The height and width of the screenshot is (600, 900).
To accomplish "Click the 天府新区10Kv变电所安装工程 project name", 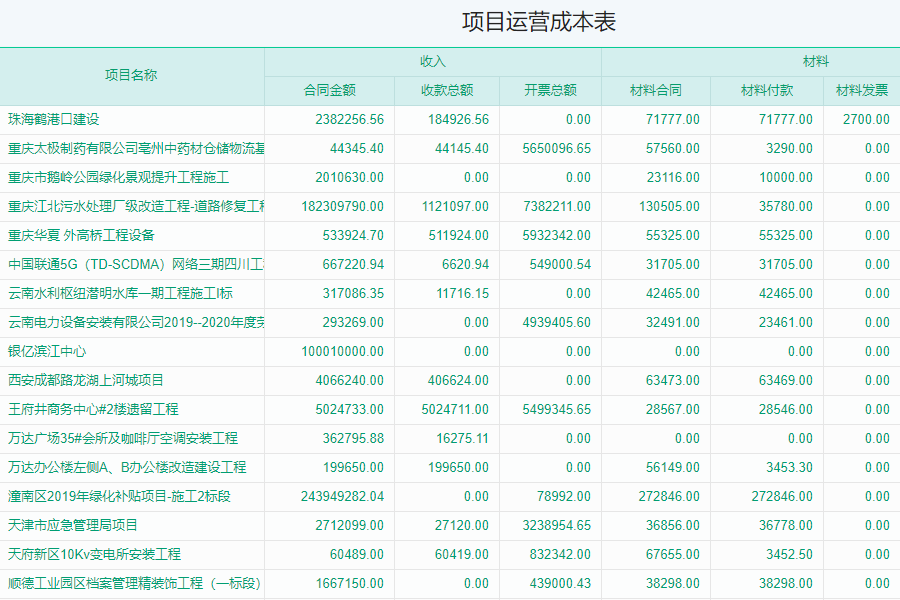I will coord(95,554).
